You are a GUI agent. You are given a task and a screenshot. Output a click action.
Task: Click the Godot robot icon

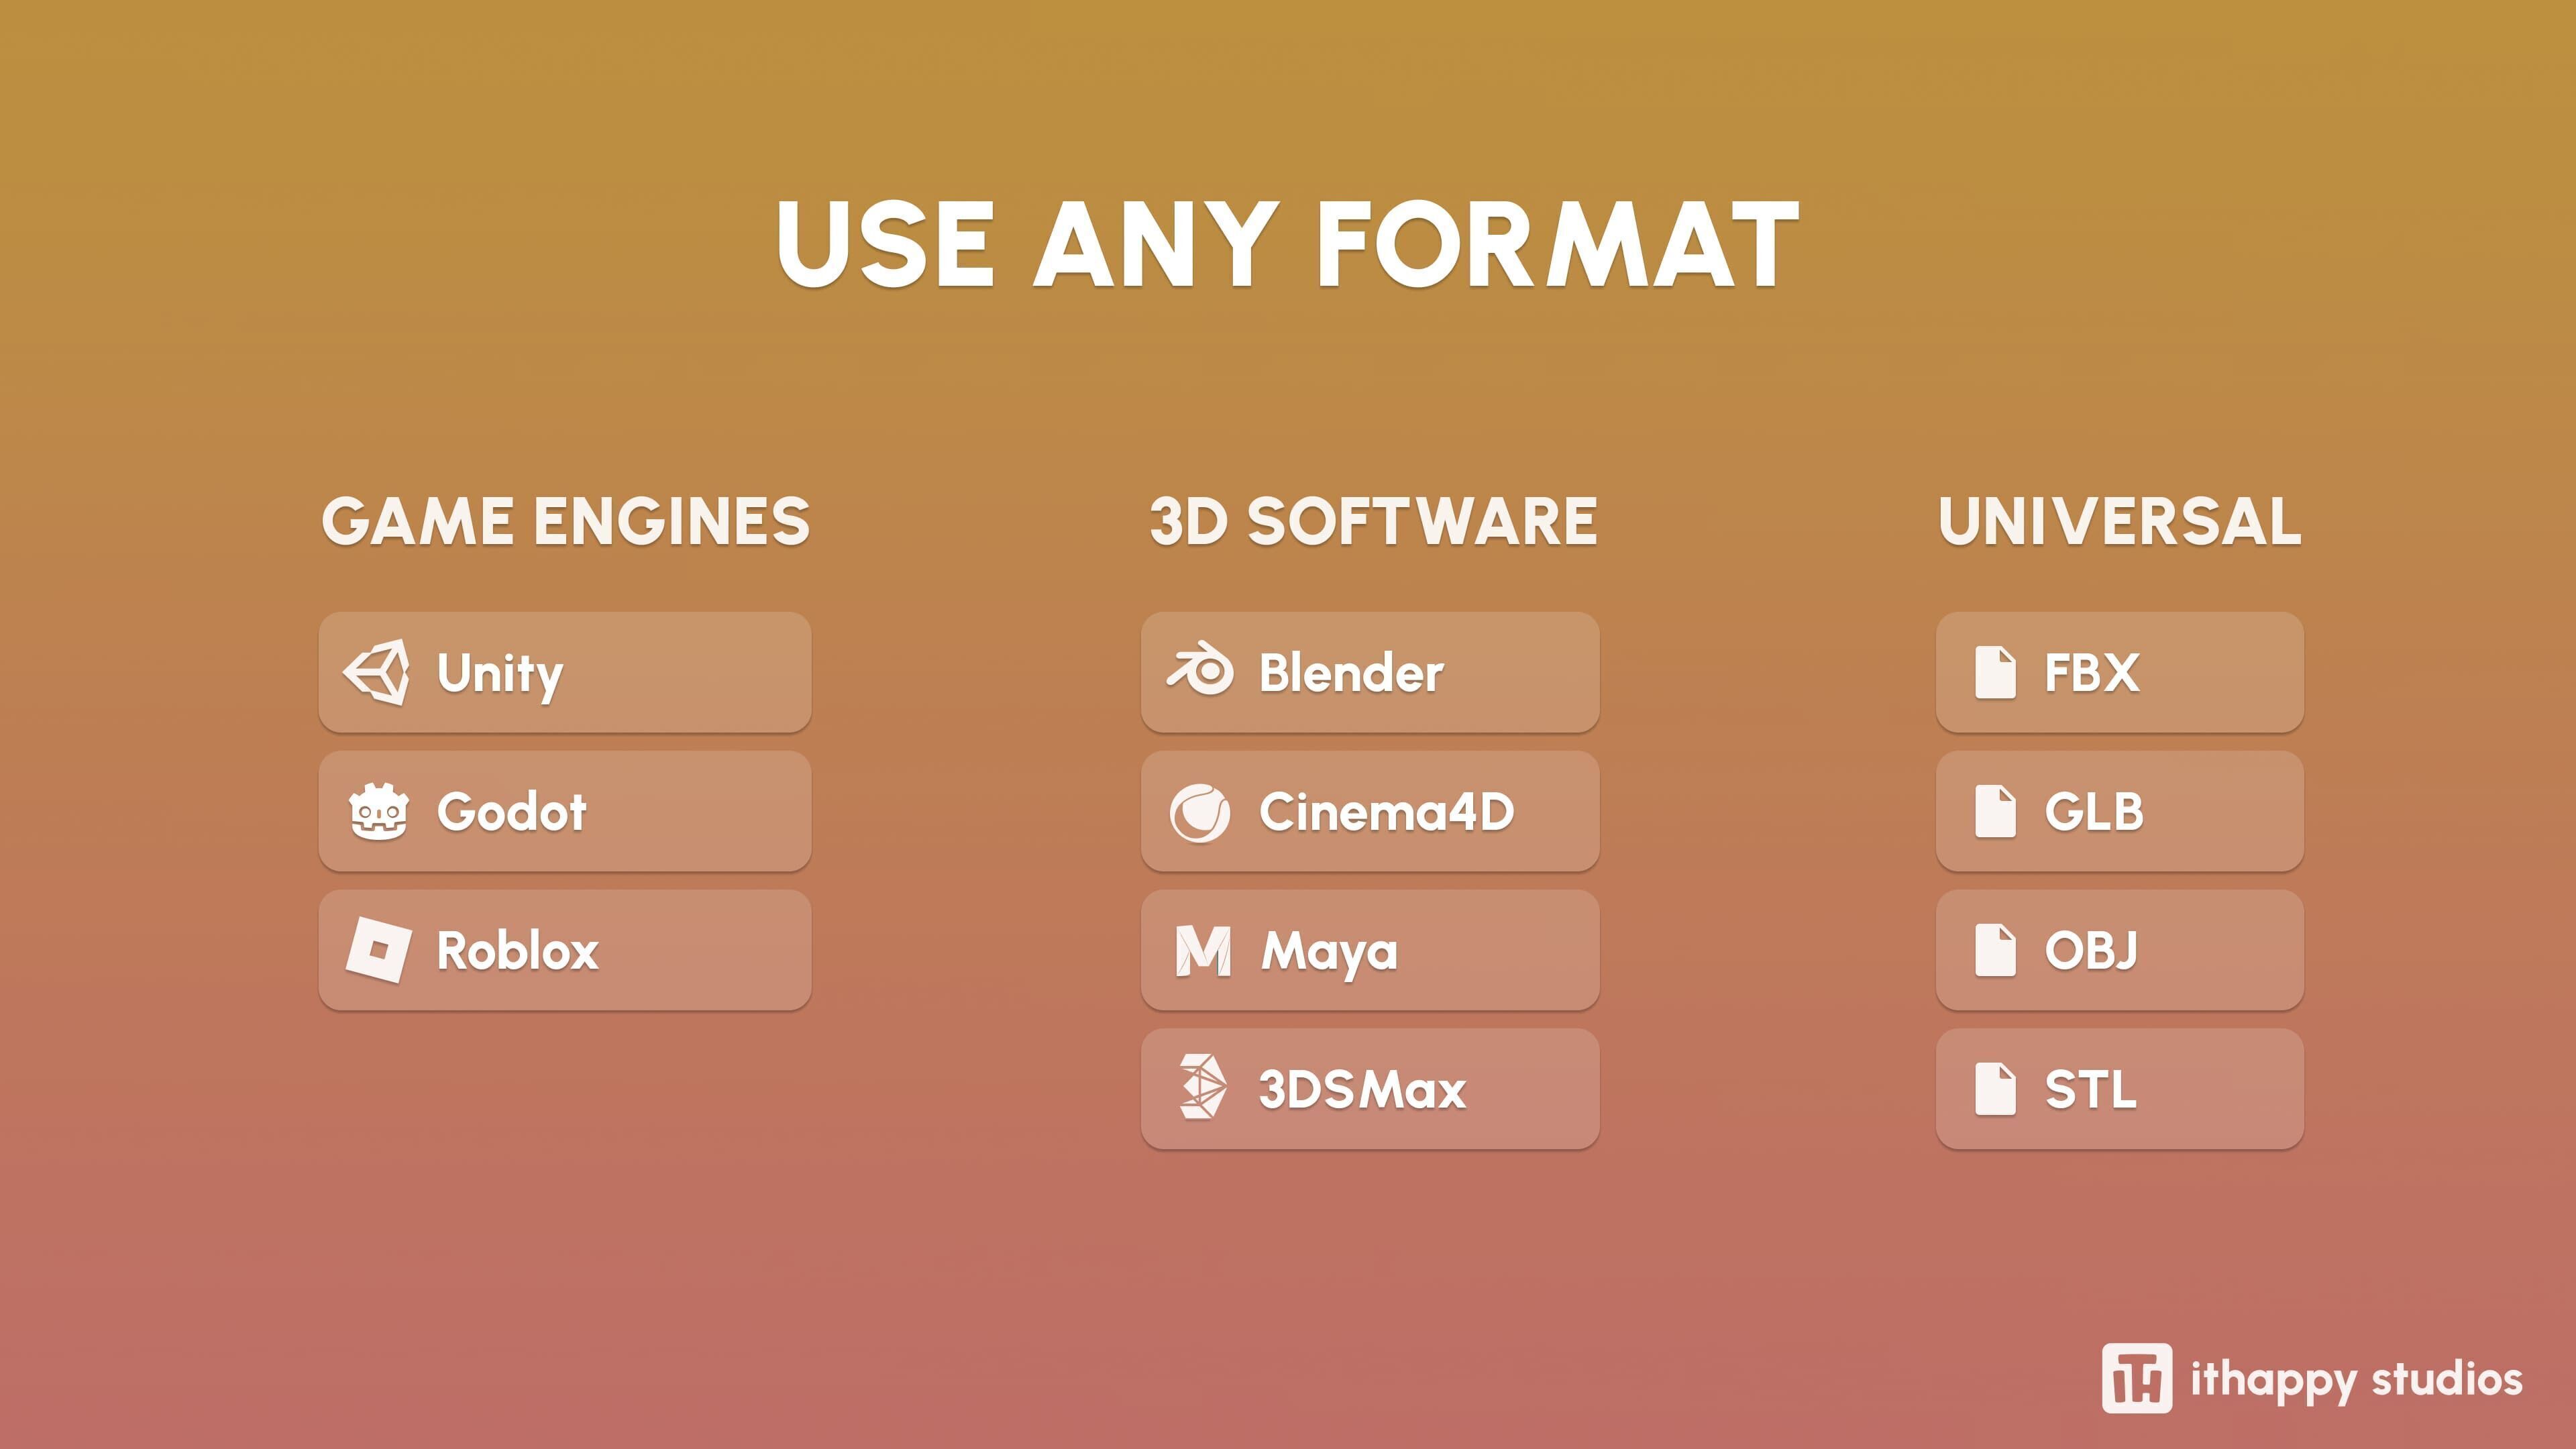click(x=378, y=811)
